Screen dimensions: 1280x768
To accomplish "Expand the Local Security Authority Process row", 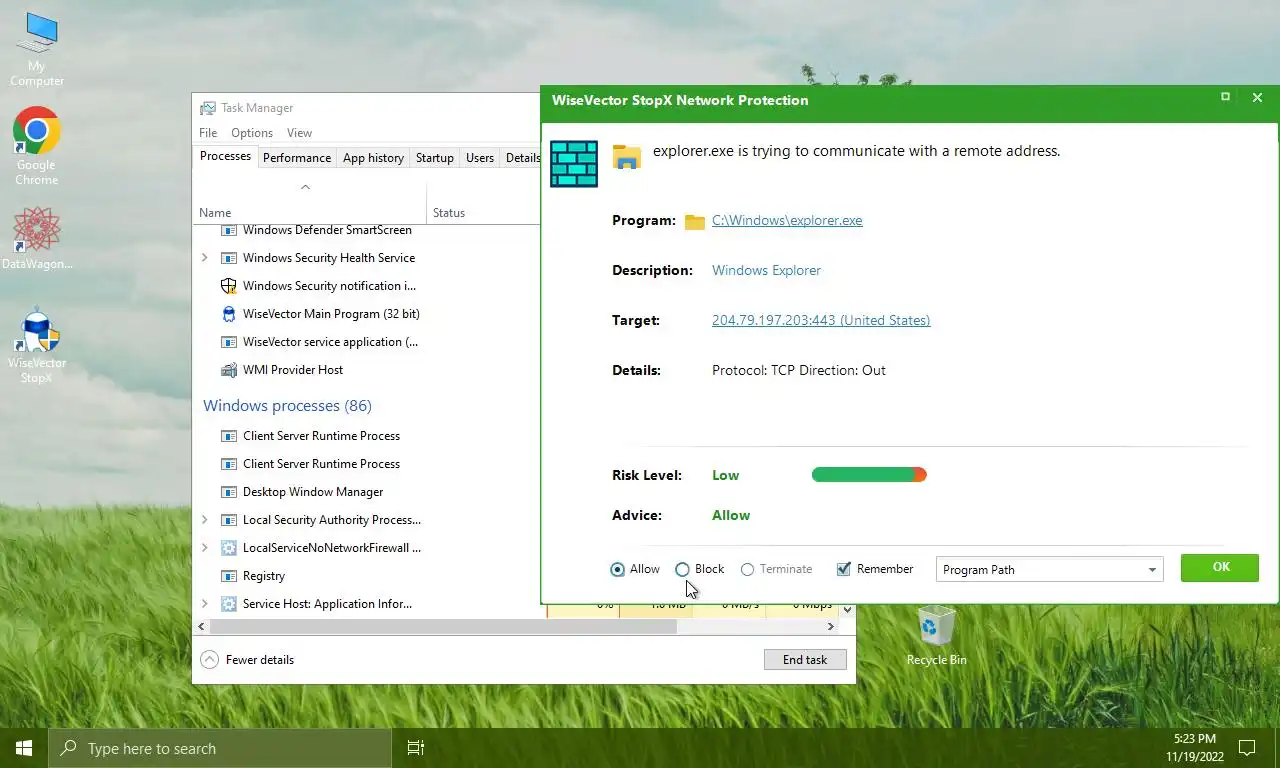I will tap(205, 520).
